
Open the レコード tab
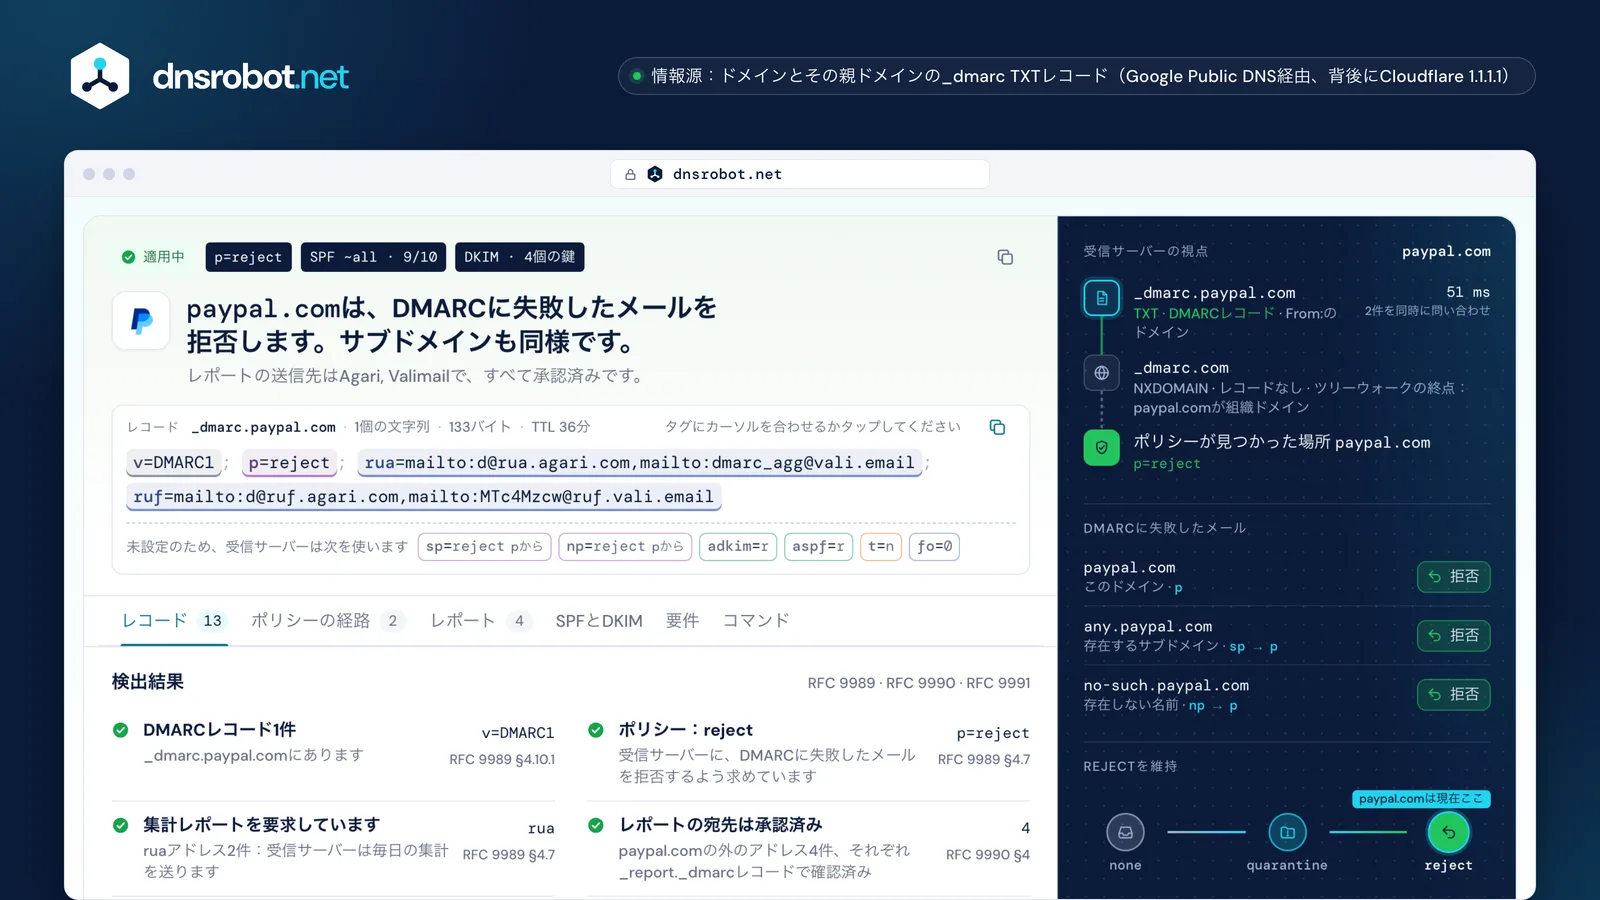point(174,621)
